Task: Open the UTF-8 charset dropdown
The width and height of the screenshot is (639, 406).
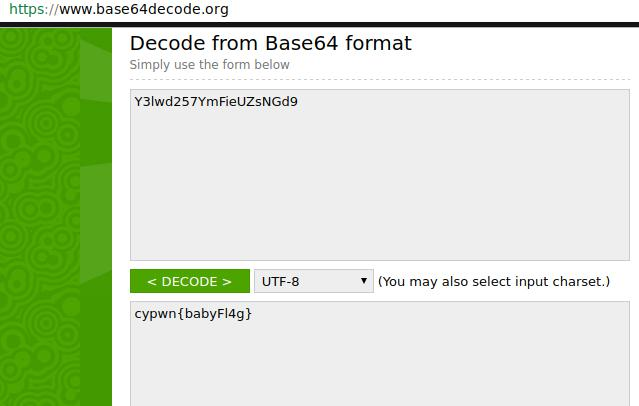Action: (x=314, y=281)
